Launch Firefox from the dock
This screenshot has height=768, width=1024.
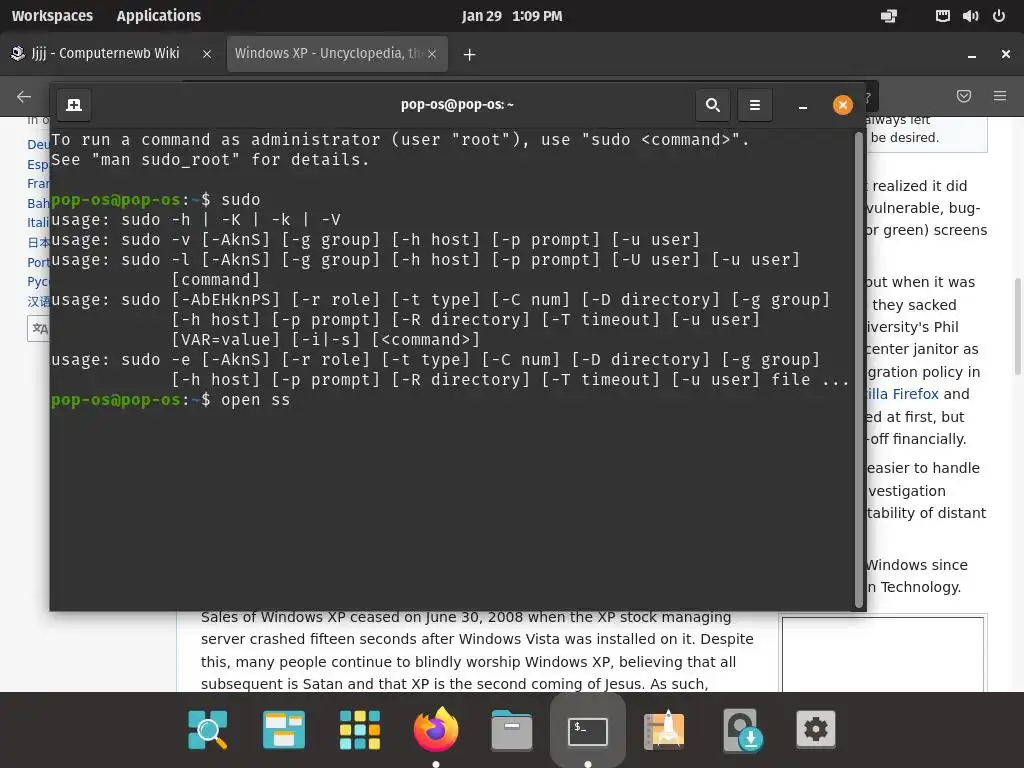pyautogui.click(x=436, y=729)
